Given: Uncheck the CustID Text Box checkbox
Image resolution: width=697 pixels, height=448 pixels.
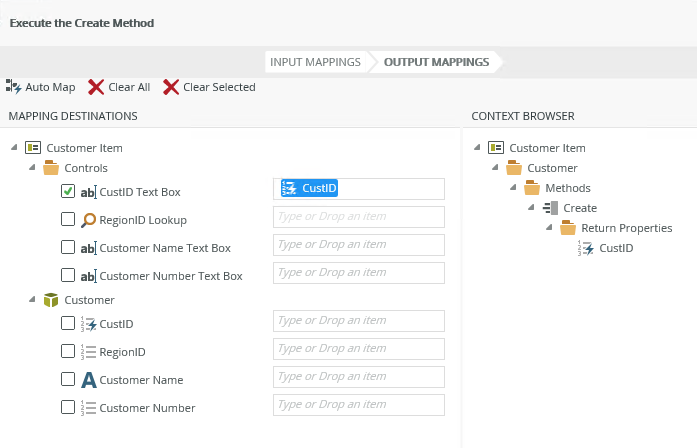Looking at the screenshot, I should click(x=68, y=192).
